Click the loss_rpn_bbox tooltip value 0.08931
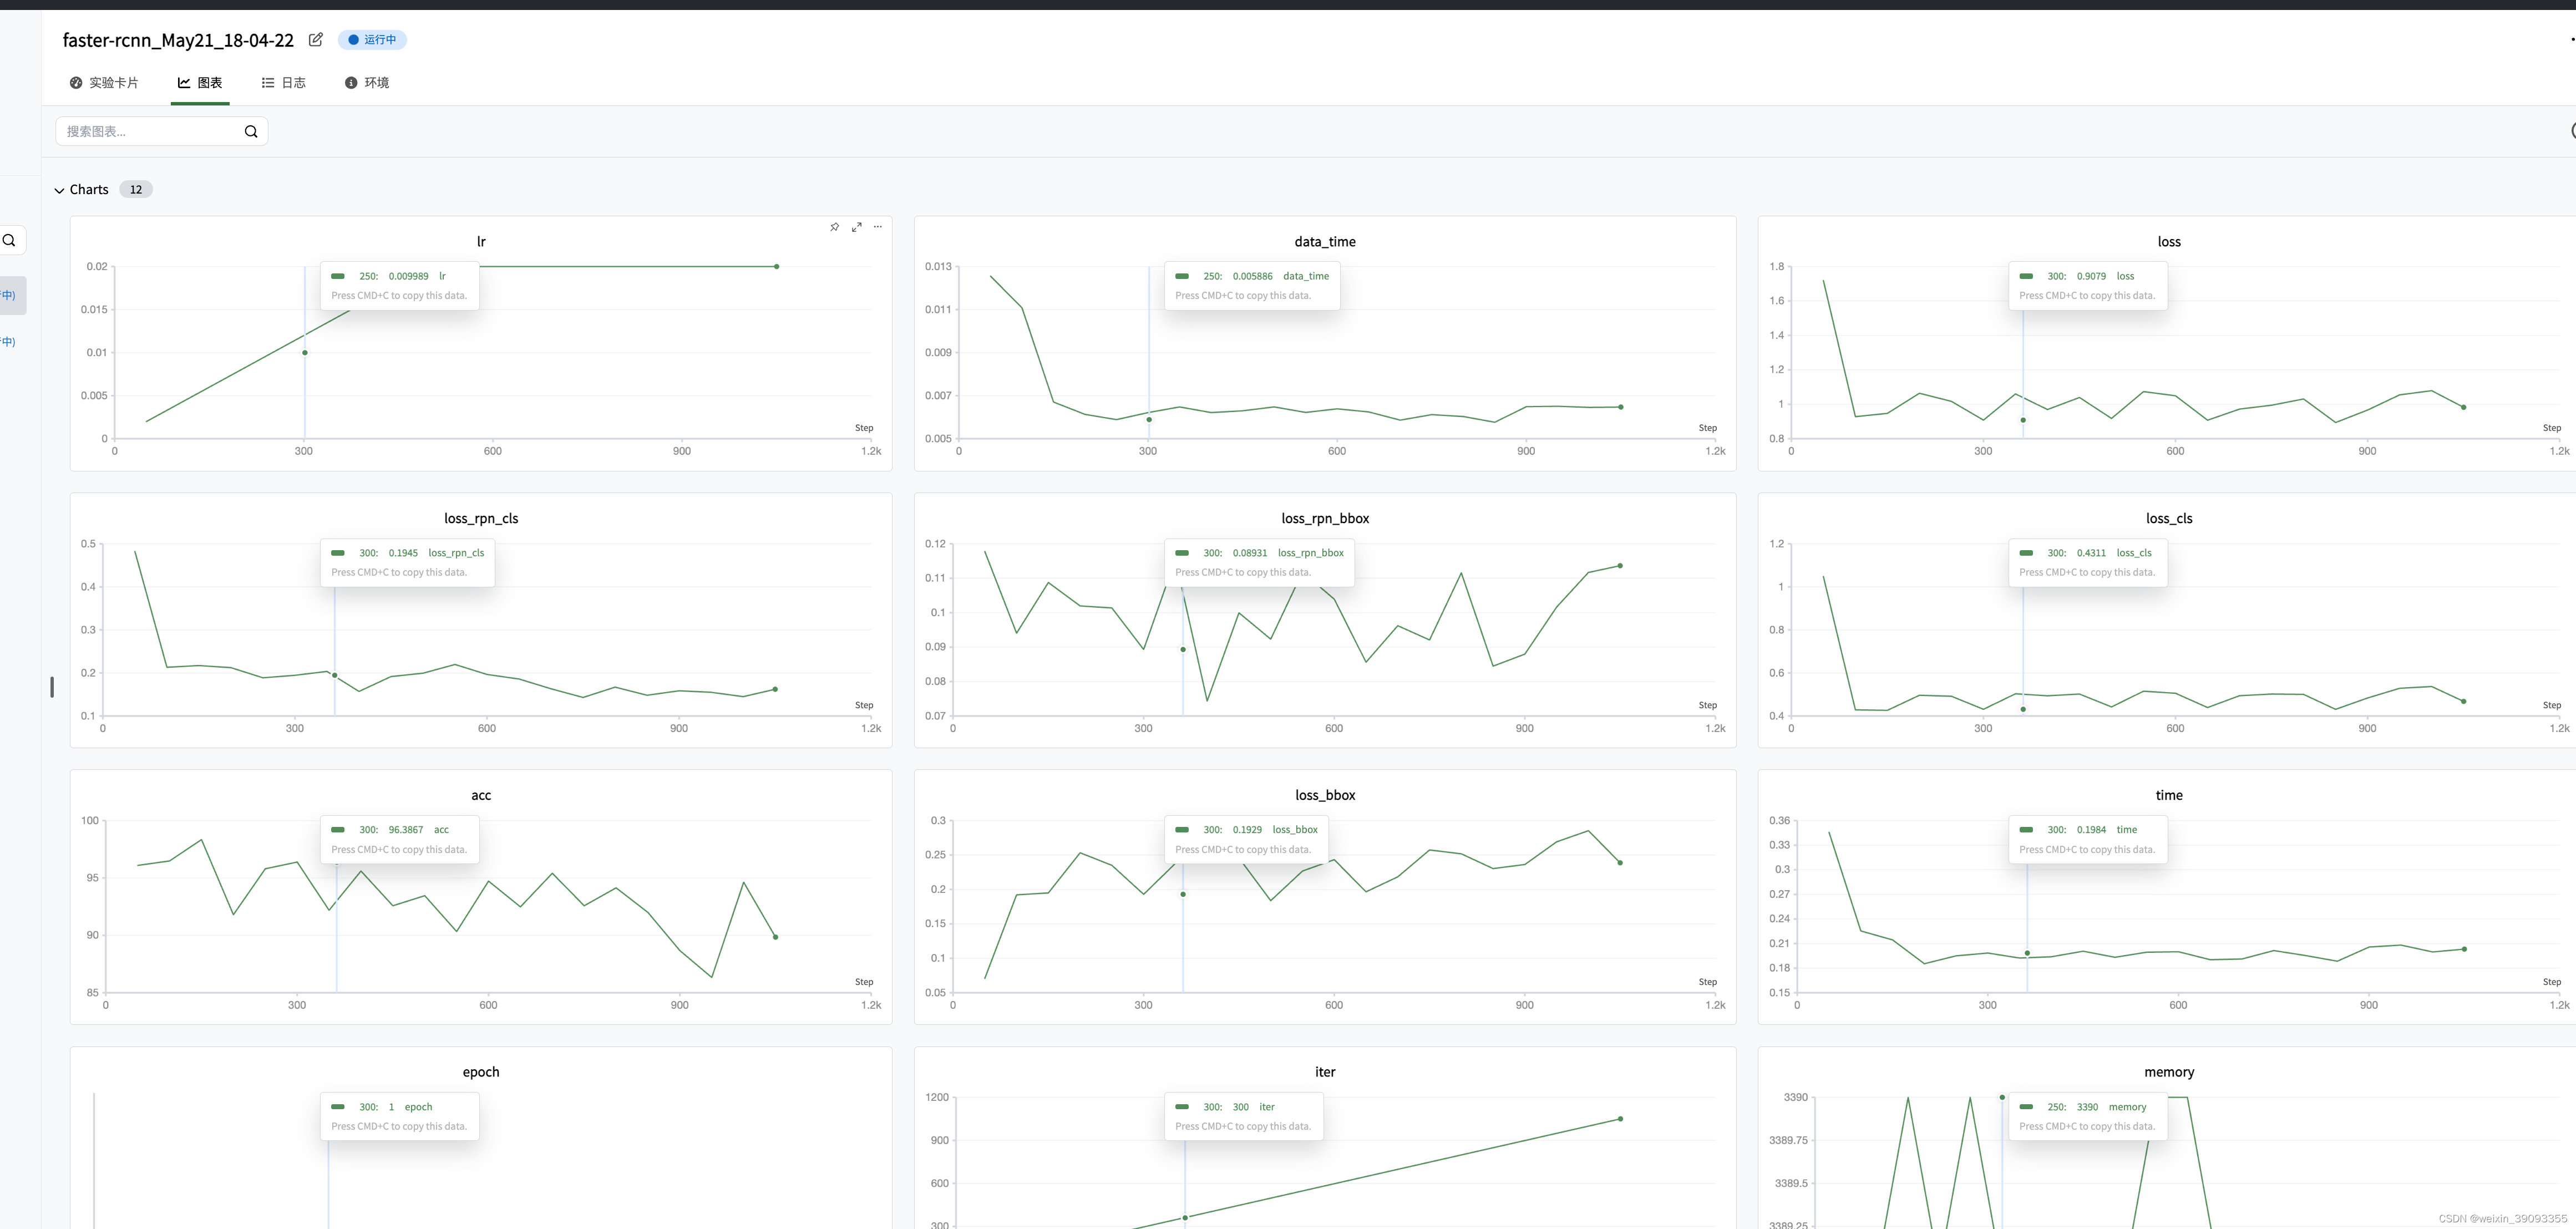Image resolution: width=2576 pixels, height=1229 pixels. [1249, 553]
